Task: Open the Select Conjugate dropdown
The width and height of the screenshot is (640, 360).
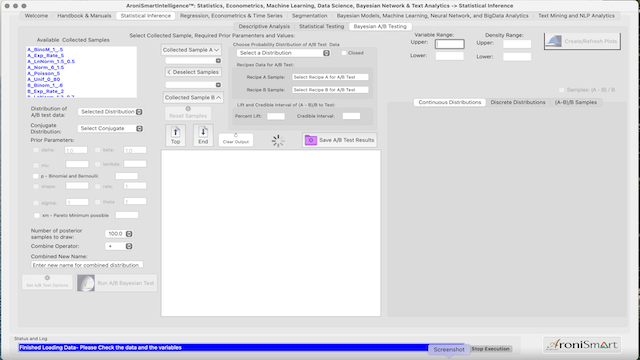Action: [x=110, y=129]
